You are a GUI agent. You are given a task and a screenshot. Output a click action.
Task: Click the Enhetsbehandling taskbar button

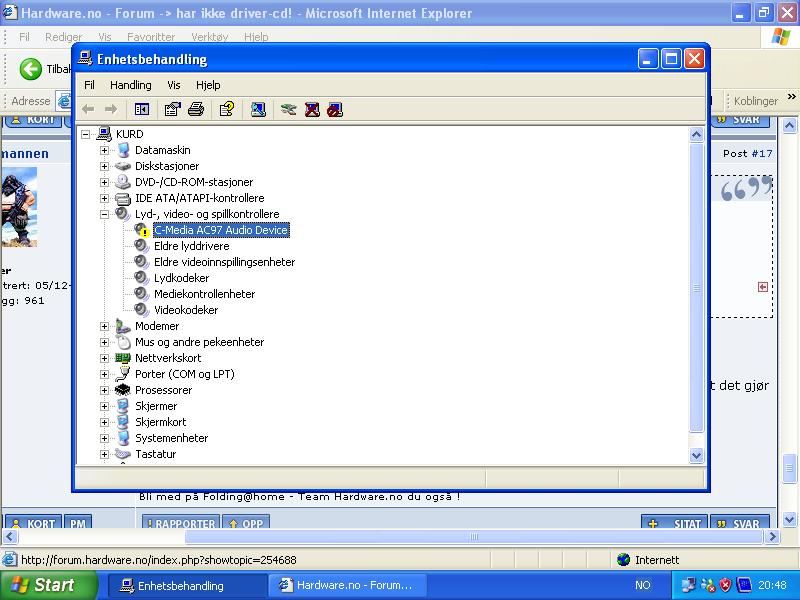188,585
